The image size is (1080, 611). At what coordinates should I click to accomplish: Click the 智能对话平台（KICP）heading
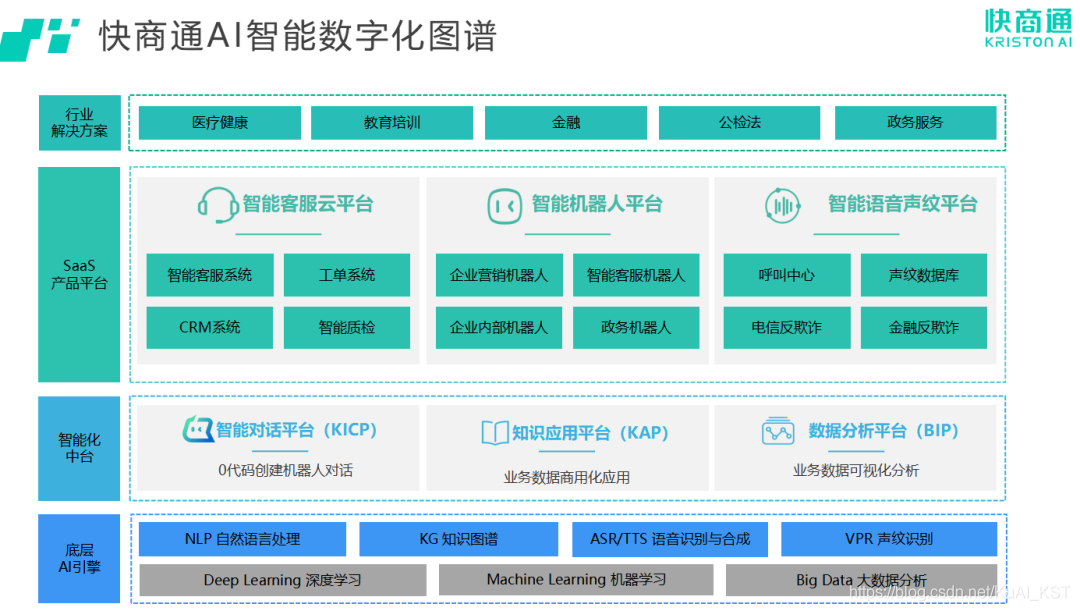(297, 430)
